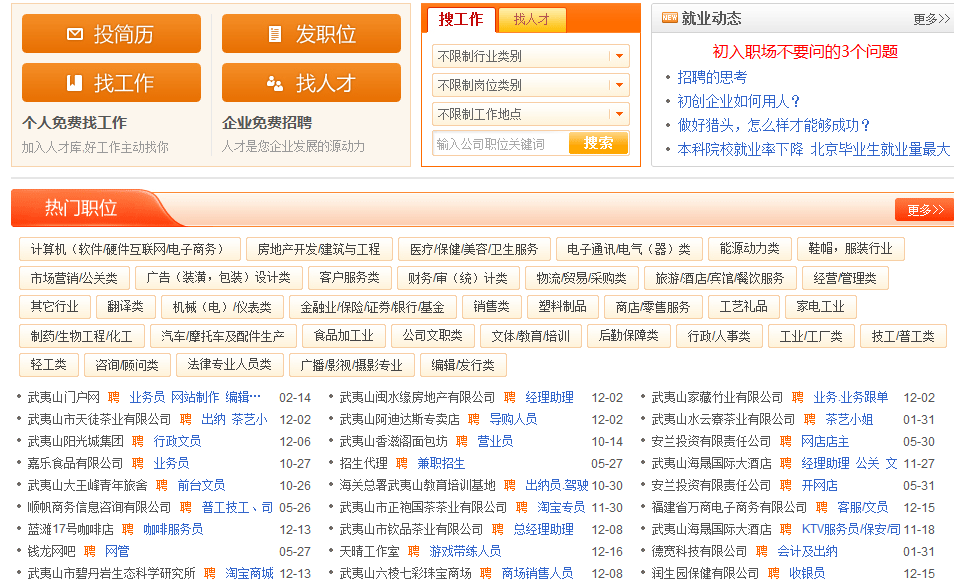Open the 不限制行业类别 dropdown
Screen dimensions: 954x587
coord(531,56)
